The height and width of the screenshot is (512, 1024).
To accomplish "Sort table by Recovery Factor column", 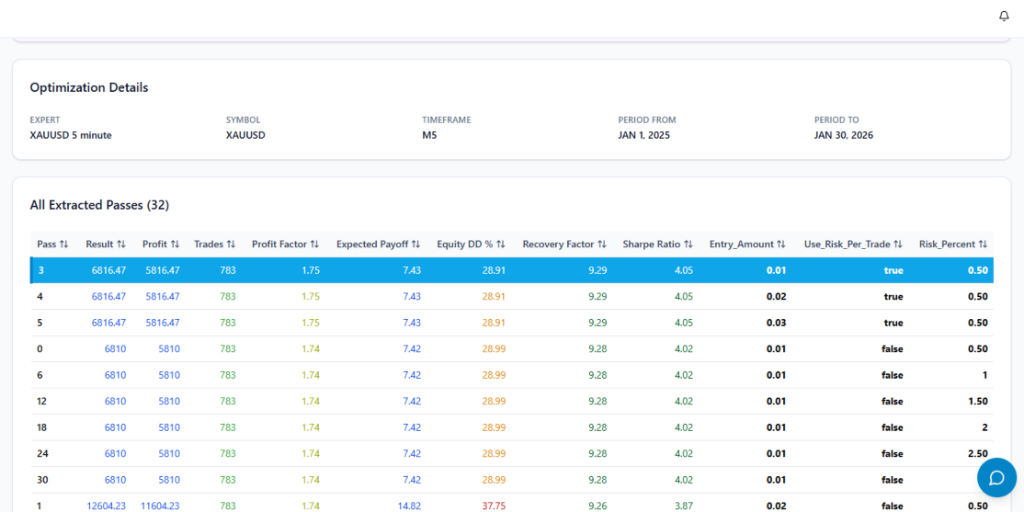I will (564, 244).
